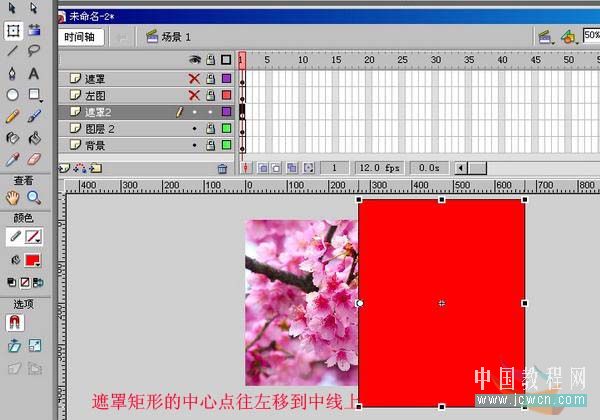Select the Oval tool

coord(13,94)
